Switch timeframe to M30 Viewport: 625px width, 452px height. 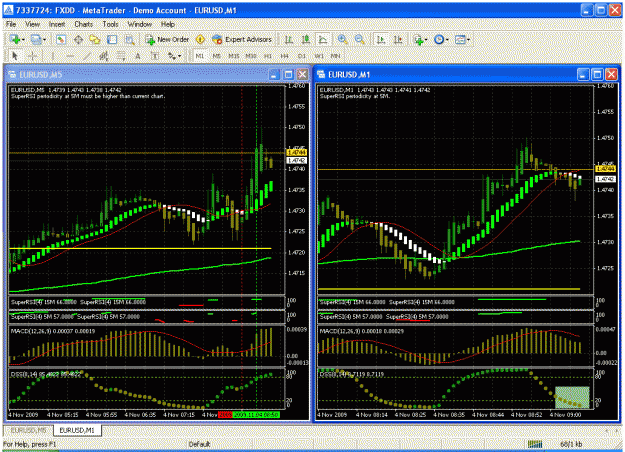[x=251, y=56]
